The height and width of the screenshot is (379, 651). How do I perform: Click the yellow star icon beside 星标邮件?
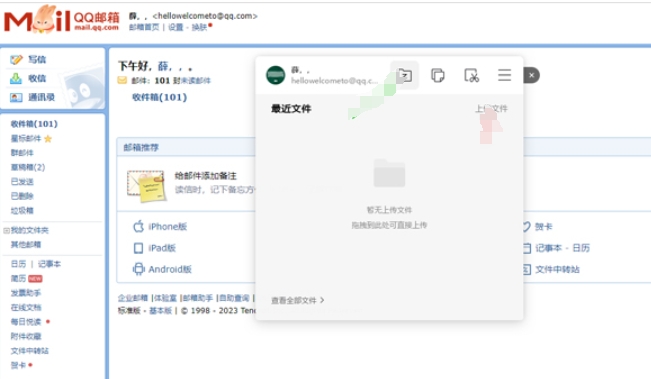48,139
